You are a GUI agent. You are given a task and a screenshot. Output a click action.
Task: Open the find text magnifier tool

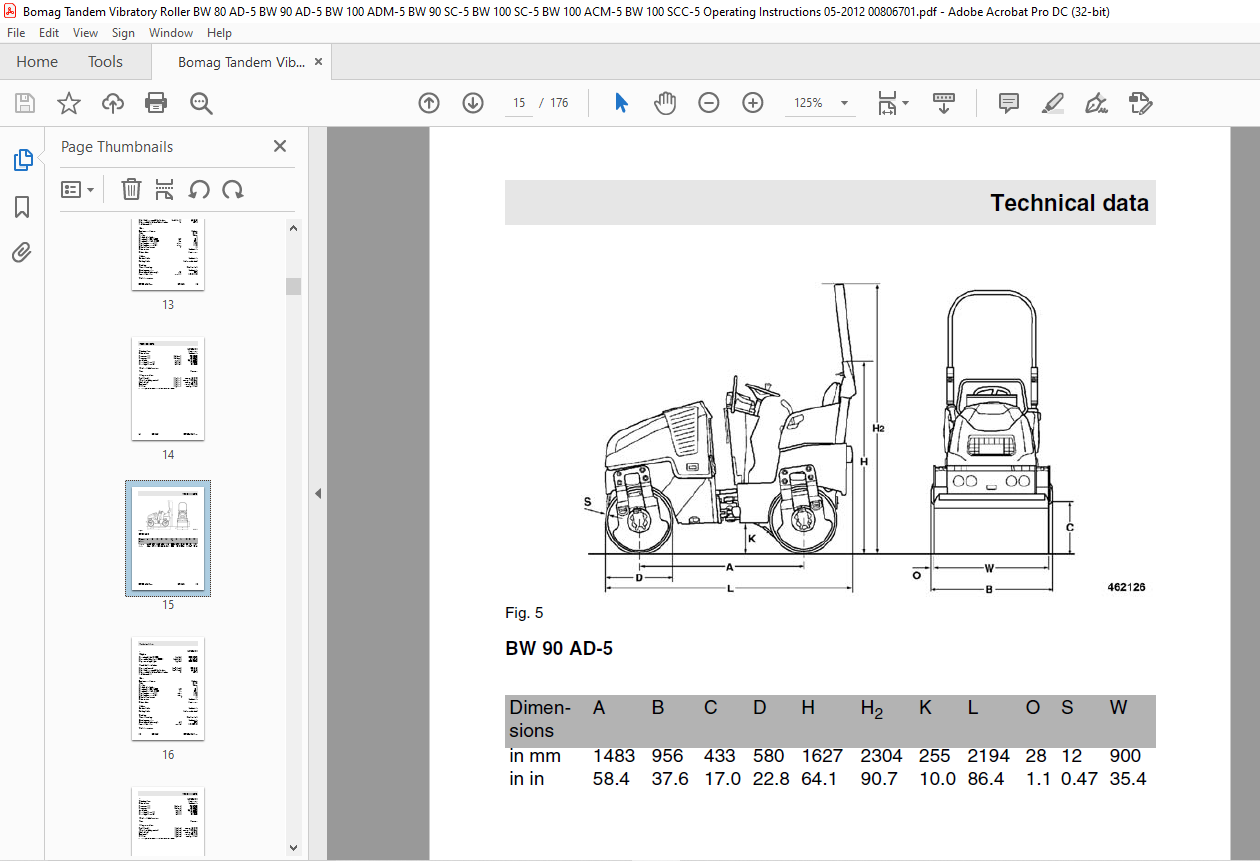201,103
